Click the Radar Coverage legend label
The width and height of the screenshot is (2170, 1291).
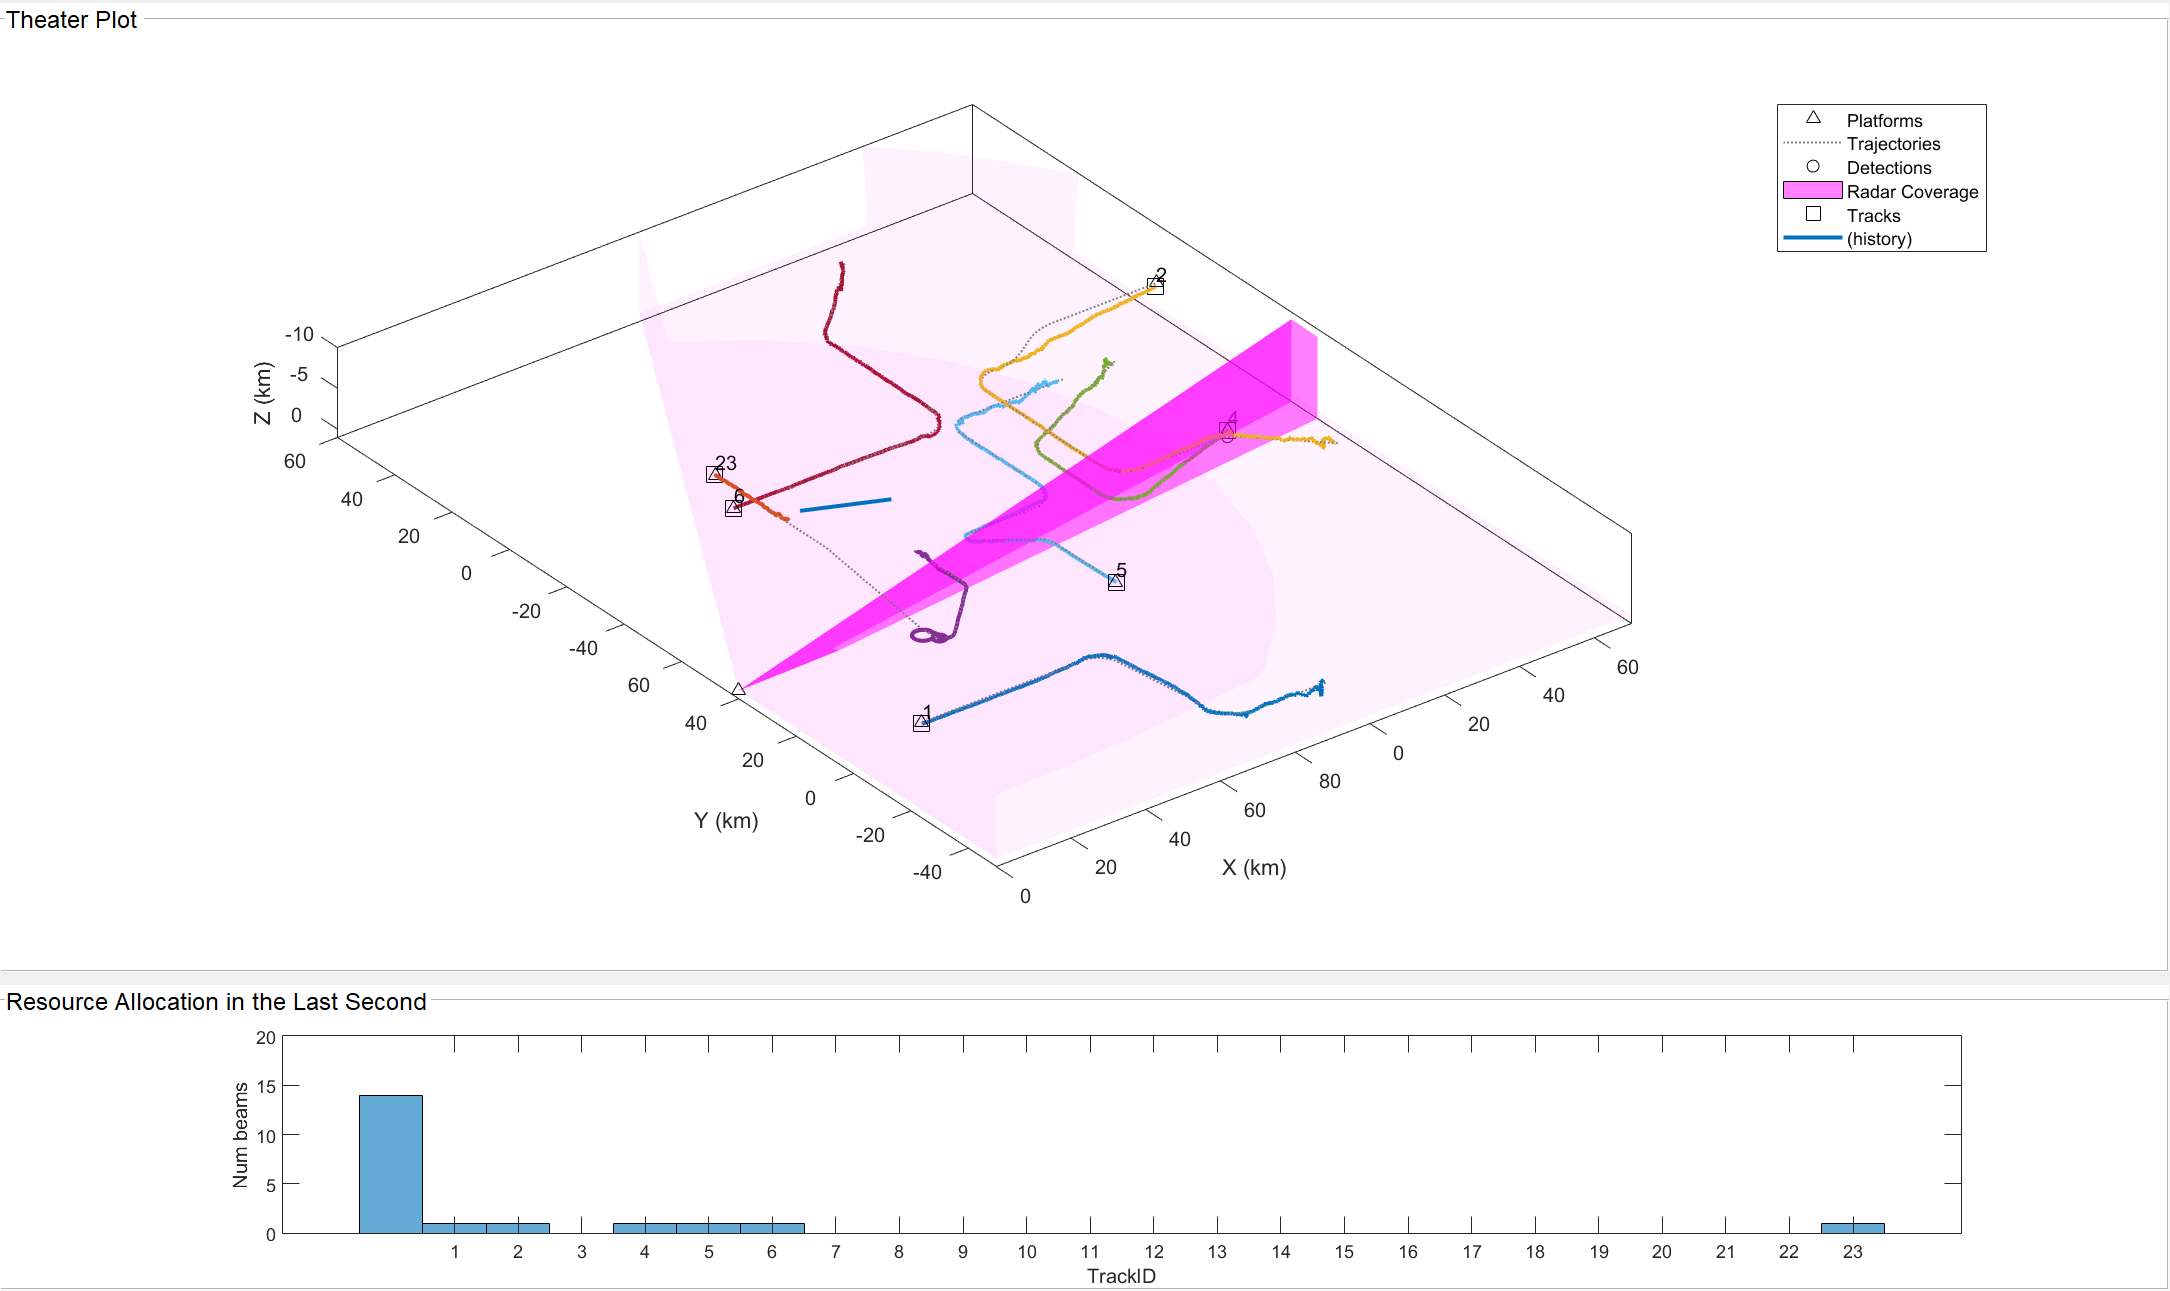coord(1911,192)
